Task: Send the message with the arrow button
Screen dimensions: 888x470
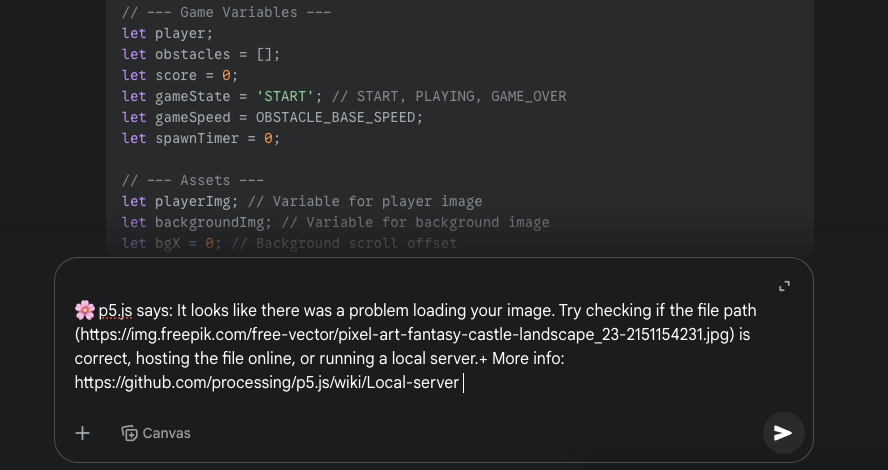Action: (x=783, y=432)
